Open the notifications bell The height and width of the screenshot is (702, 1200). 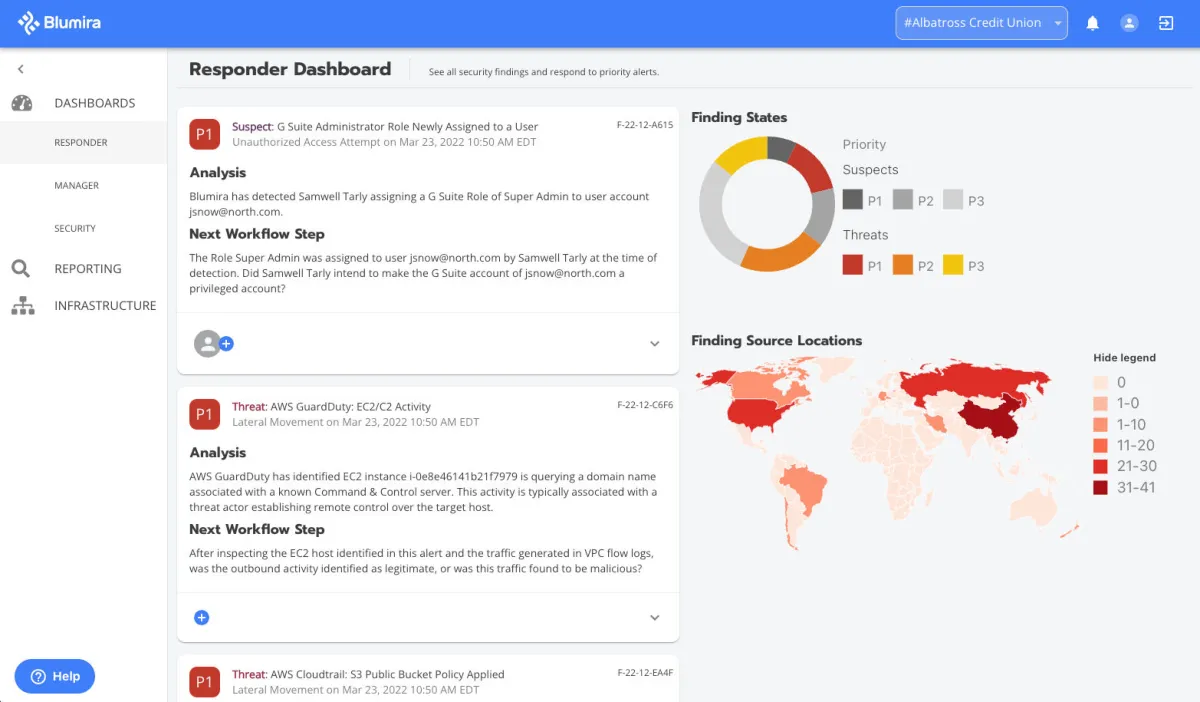pos(1093,23)
